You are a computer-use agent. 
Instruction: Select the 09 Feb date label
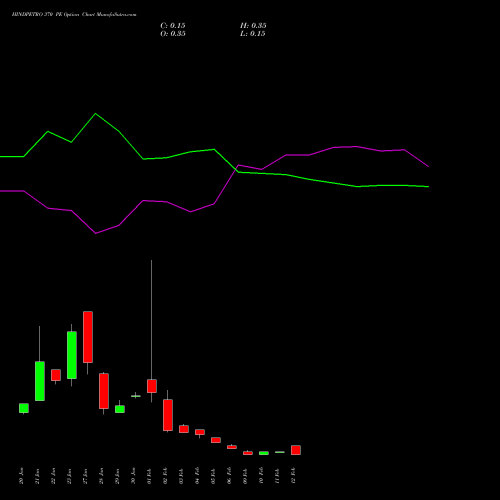pos(245,476)
